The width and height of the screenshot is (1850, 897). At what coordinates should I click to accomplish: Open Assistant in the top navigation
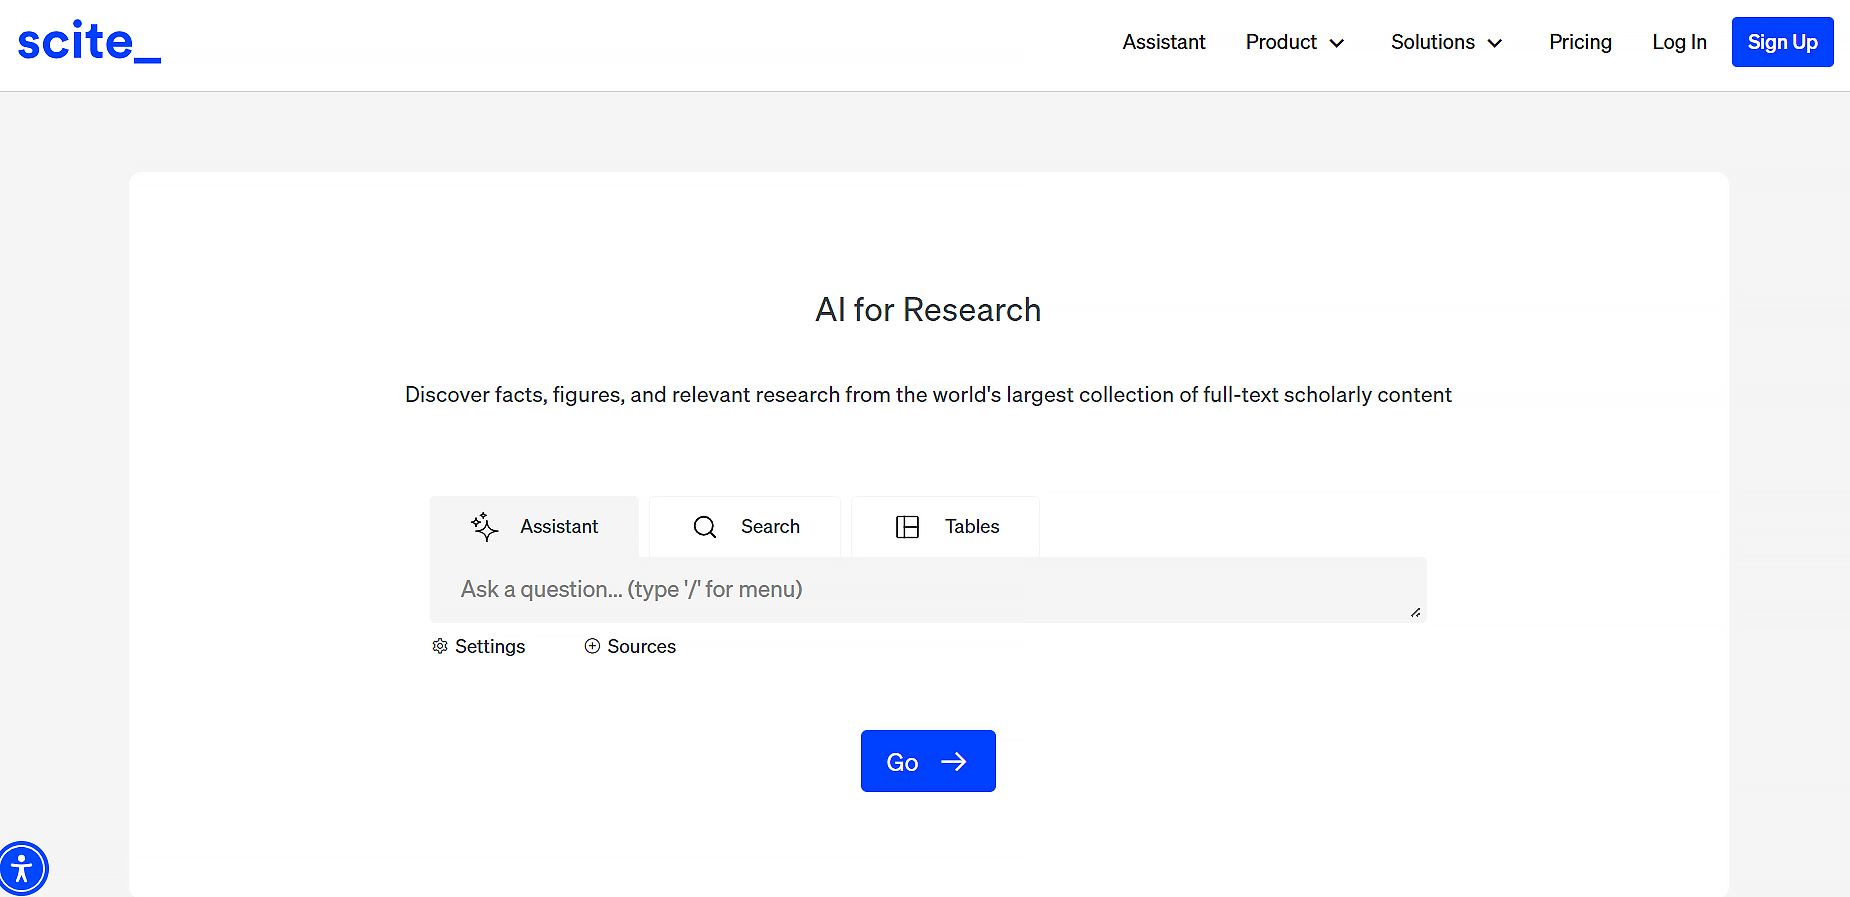tap(1163, 42)
